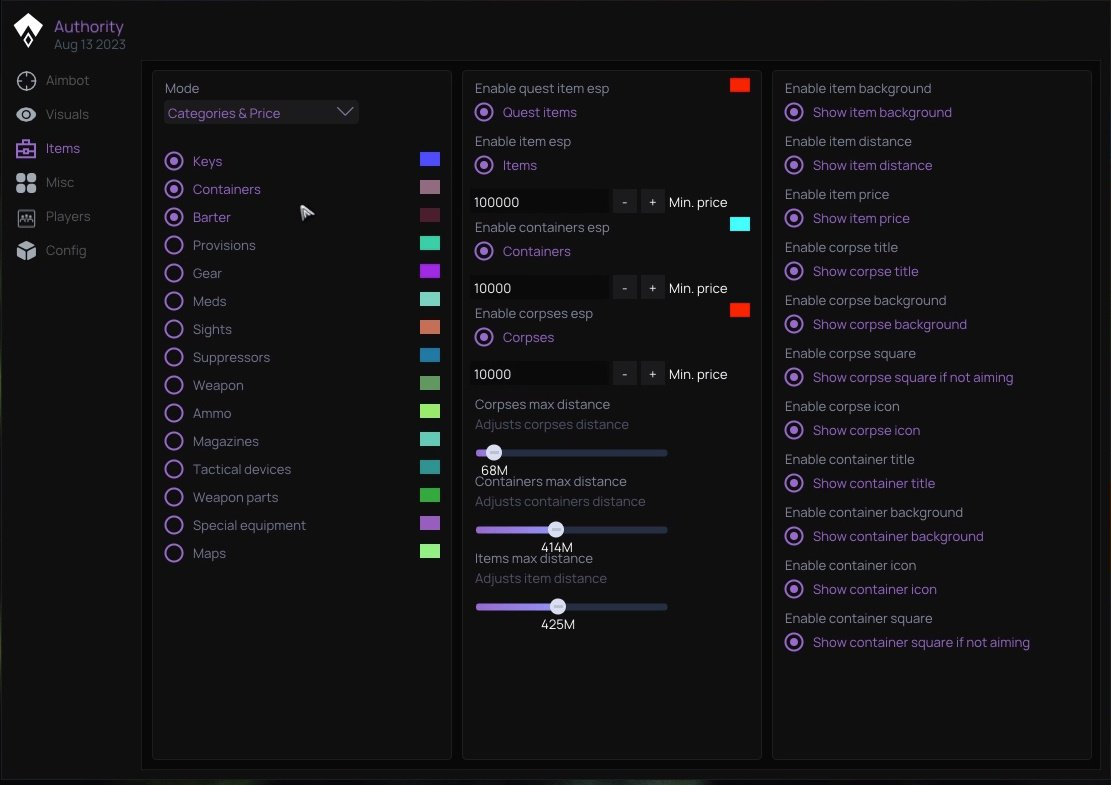Click the Items toolbox icon in sidebar
The height and width of the screenshot is (785, 1111).
point(27,149)
